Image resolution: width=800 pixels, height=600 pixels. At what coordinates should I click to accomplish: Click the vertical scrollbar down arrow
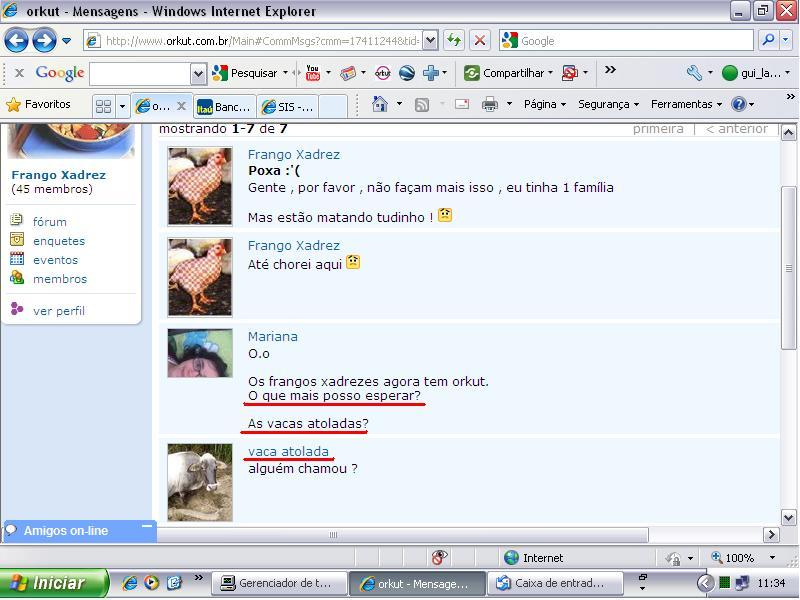click(x=788, y=517)
